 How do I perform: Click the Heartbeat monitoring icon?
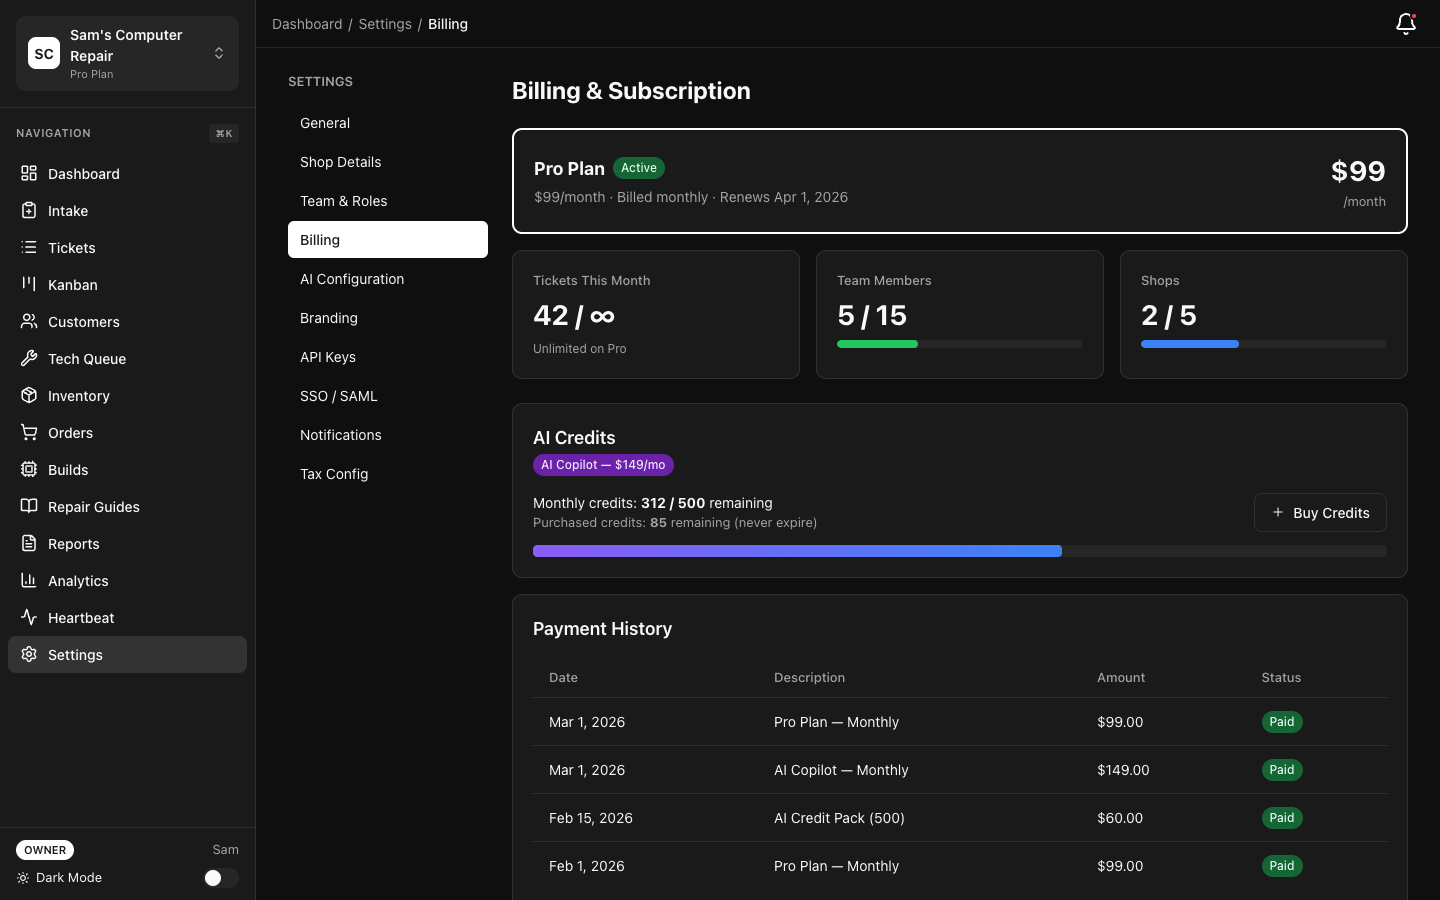pos(29,618)
